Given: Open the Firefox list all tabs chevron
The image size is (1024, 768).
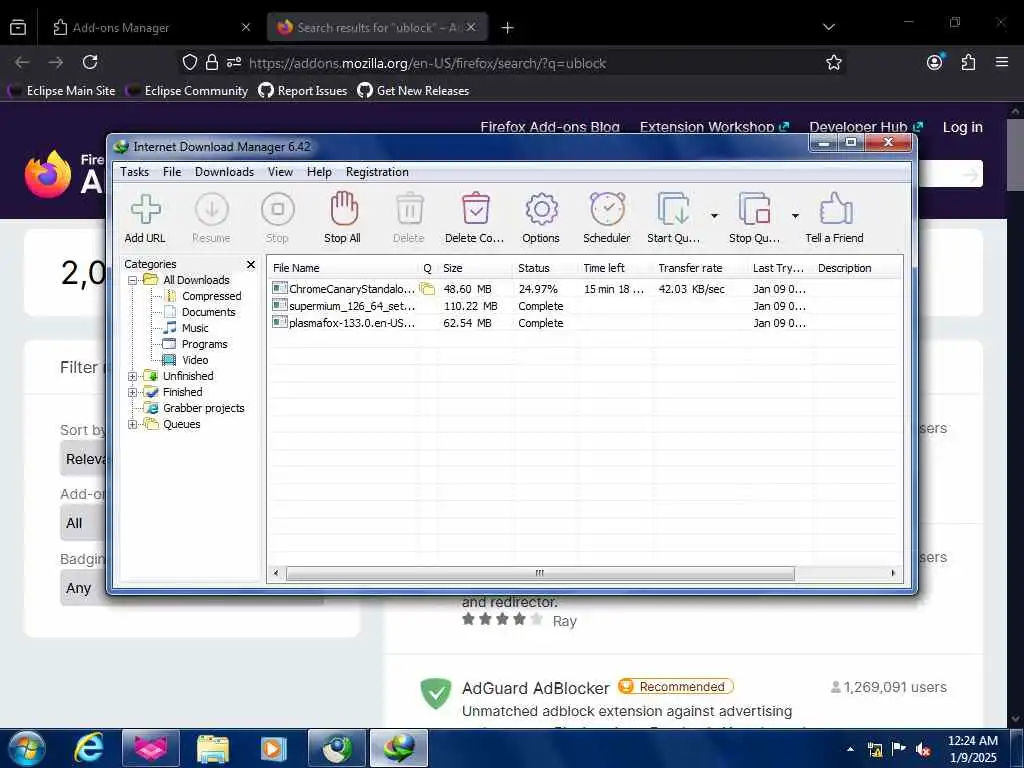Looking at the screenshot, I should pyautogui.click(x=829, y=27).
